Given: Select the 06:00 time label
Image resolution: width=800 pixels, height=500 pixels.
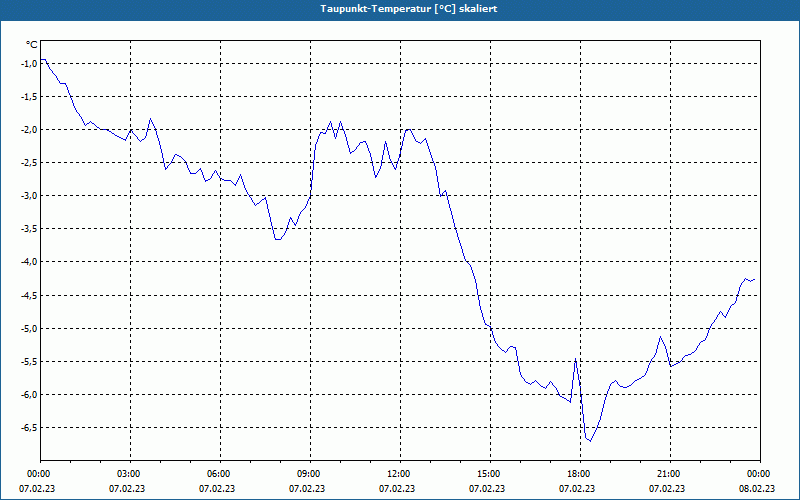Looking at the screenshot, I should pos(220,474).
